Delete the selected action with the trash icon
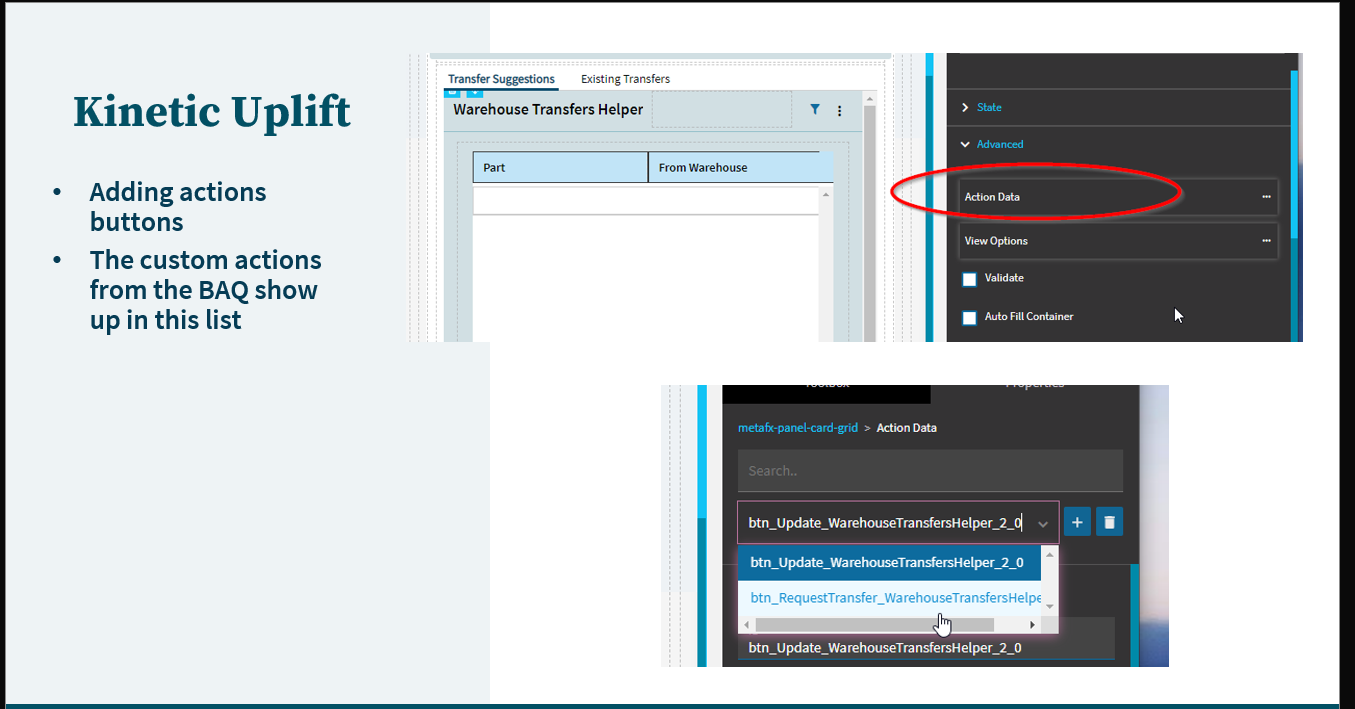Screen dimensions: 1355x709 point(1109,522)
